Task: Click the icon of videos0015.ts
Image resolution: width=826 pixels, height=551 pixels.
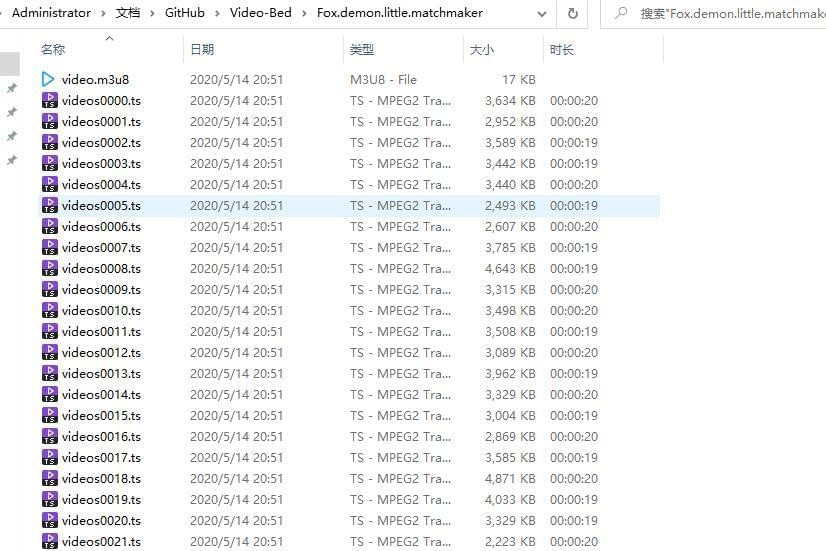Action: [x=50, y=415]
